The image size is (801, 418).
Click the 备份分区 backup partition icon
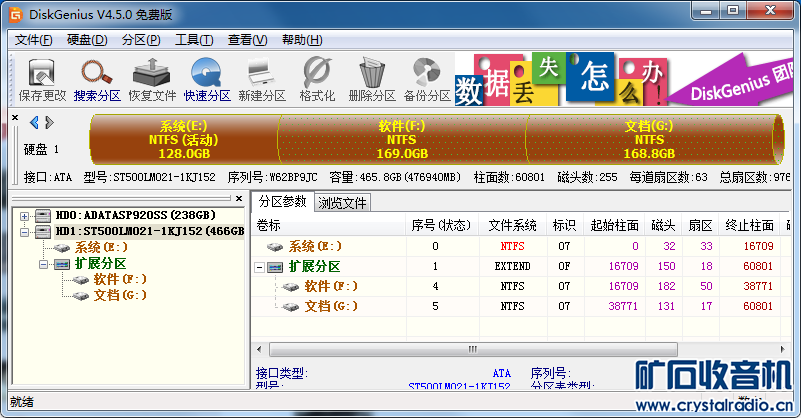(x=427, y=73)
